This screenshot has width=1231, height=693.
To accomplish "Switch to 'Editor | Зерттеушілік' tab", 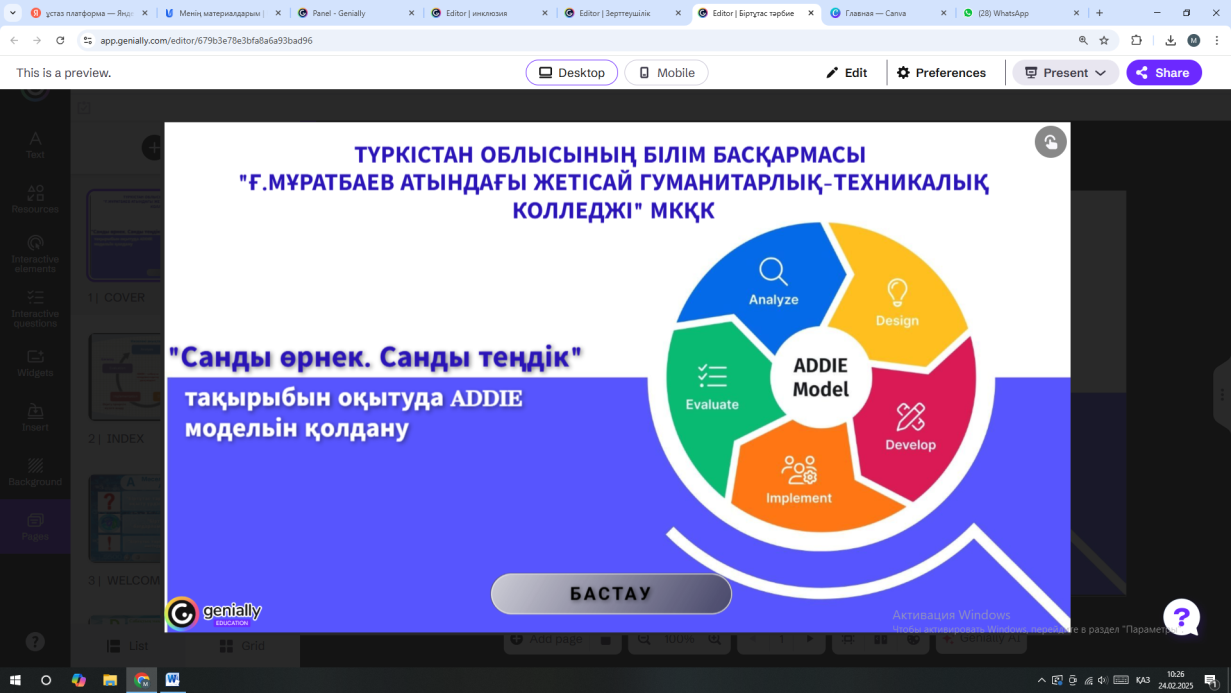I will [x=620, y=13].
